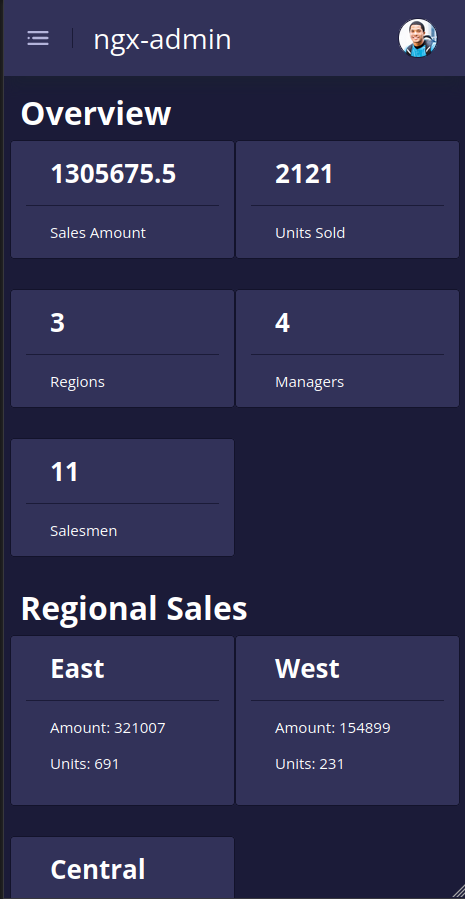Select the East regional sales card
The height and width of the screenshot is (899, 465).
123,721
